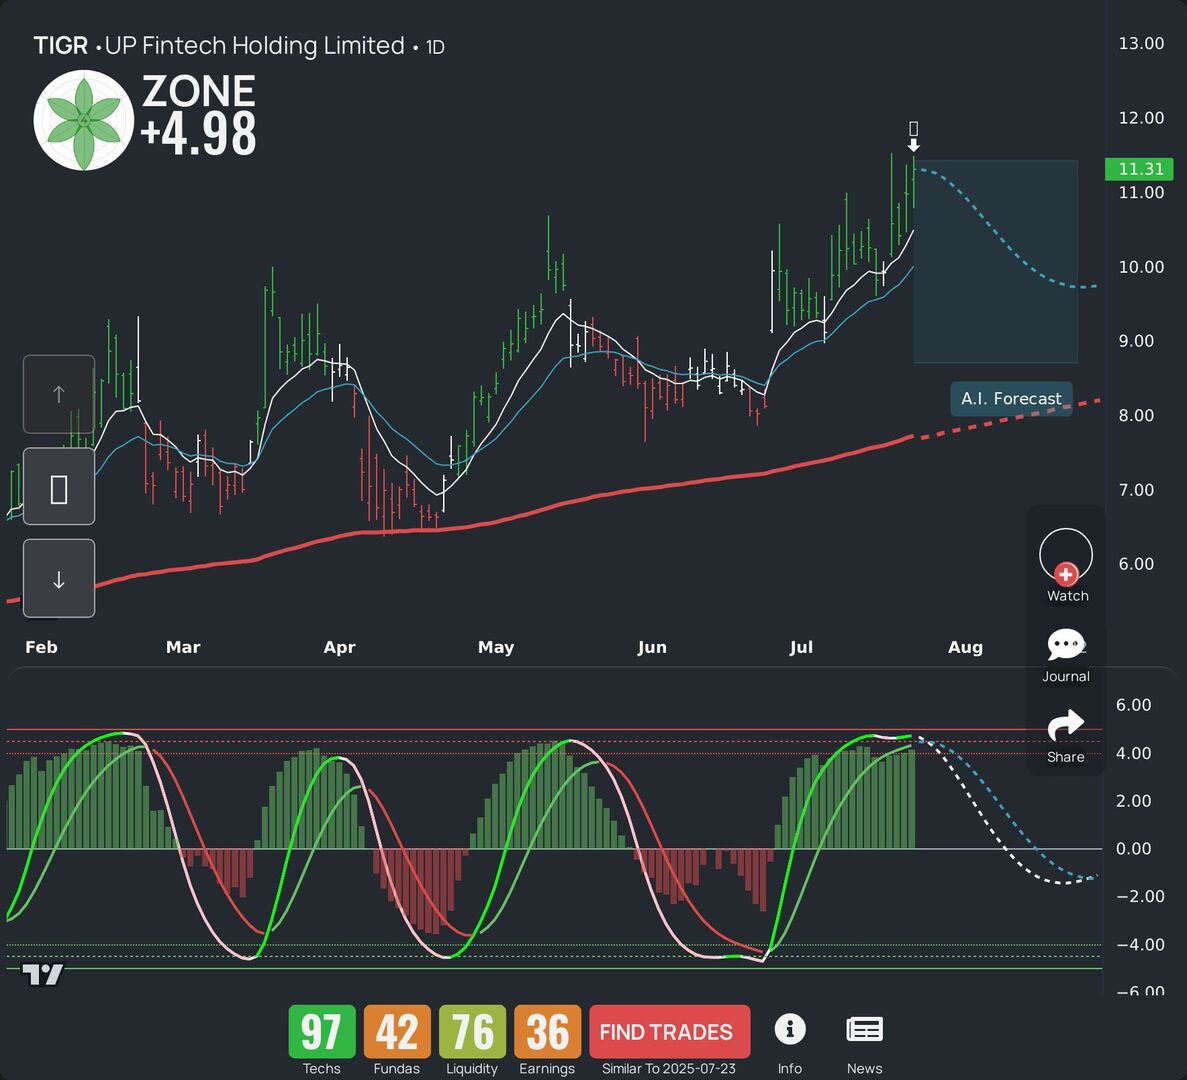The width and height of the screenshot is (1187, 1080).
Task: Click the A.I. Forecast label
Action: point(1011,399)
